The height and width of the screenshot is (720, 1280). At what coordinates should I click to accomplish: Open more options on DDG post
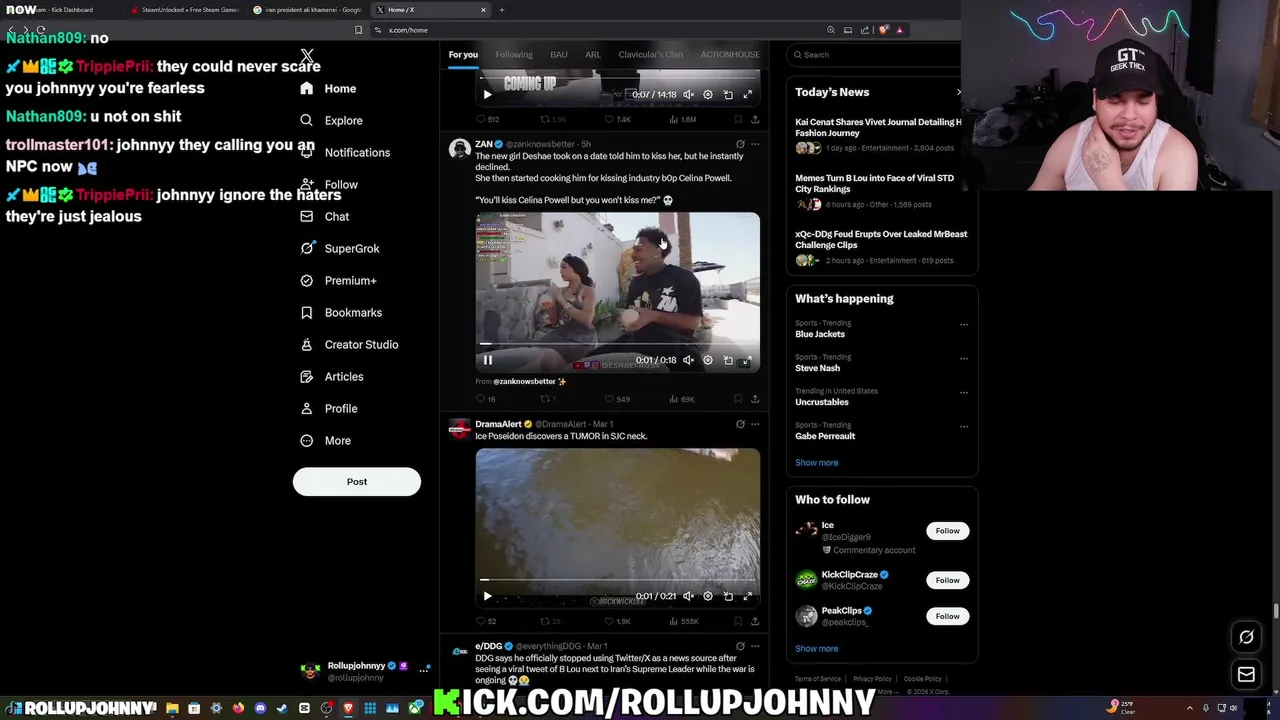(x=755, y=646)
